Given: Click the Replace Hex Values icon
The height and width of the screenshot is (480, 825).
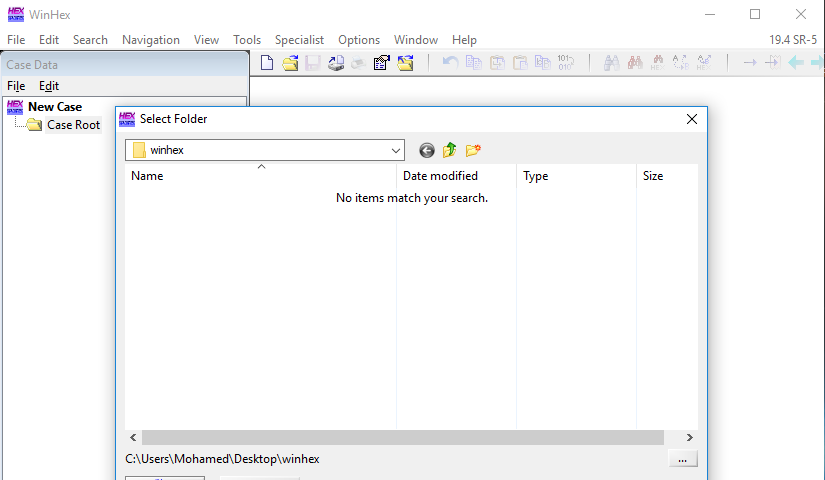Looking at the screenshot, I should [703, 63].
